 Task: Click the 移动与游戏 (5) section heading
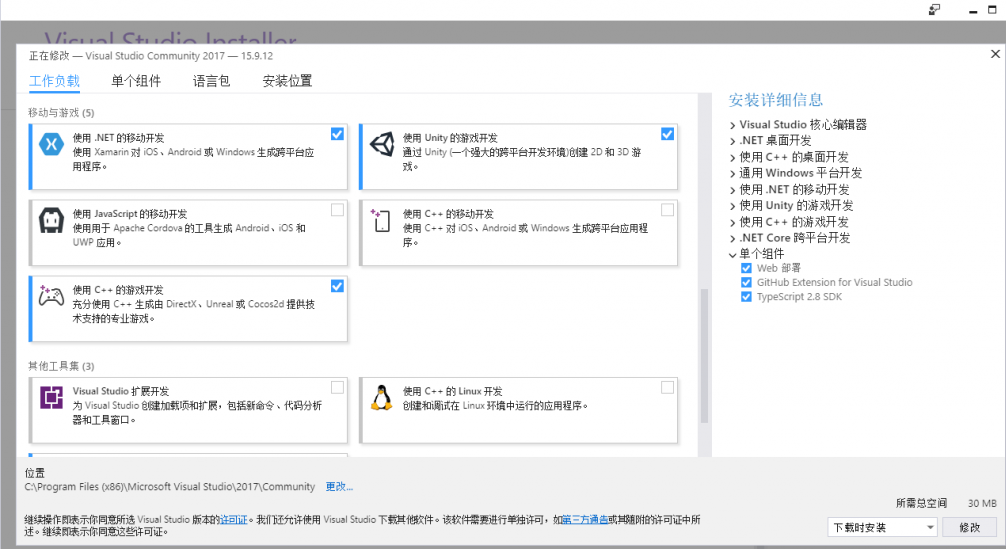point(61,113)
